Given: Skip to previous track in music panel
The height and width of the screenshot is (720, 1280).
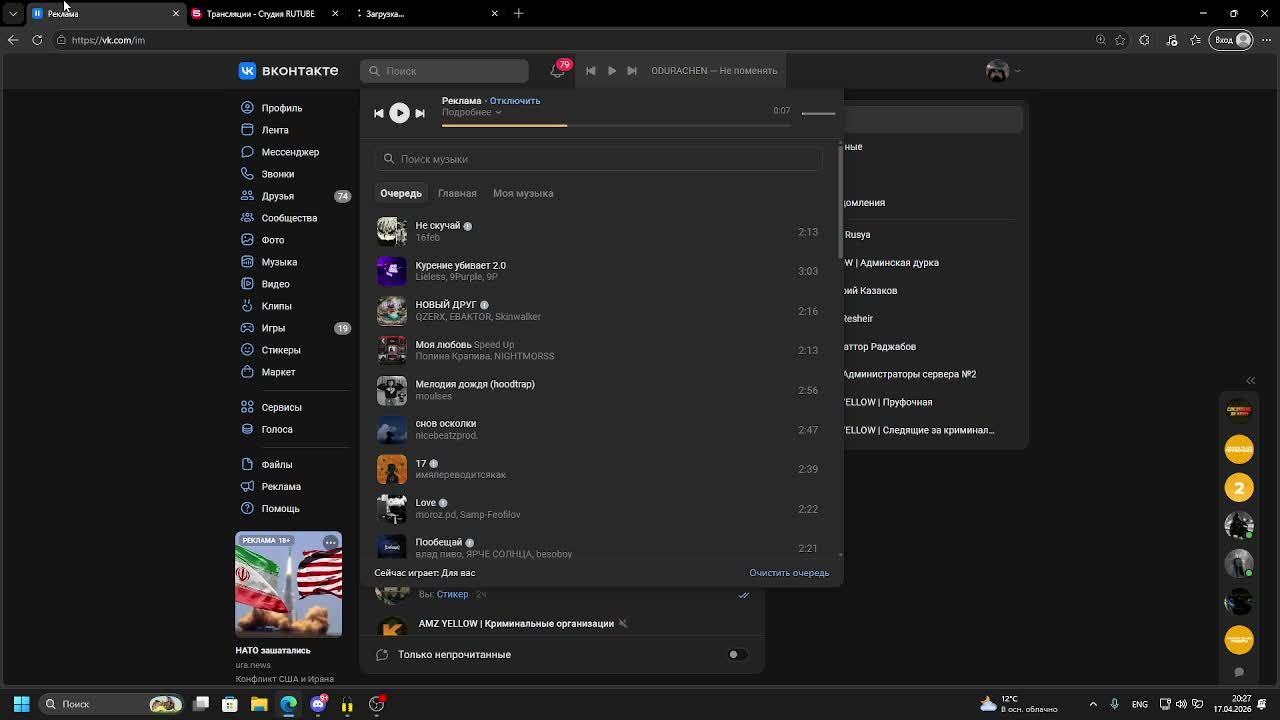Looking at the screenshot, I should [379, 113].
